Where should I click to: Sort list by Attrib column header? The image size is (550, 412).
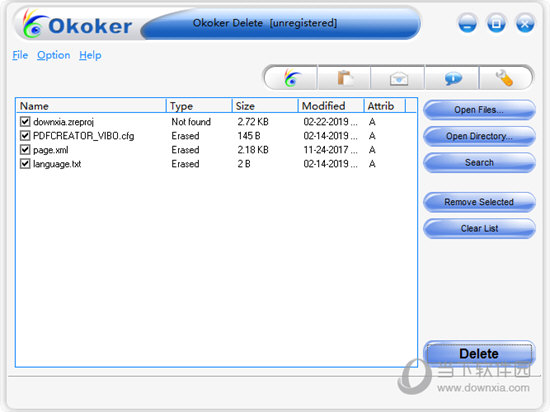click(x=385, y=106)
